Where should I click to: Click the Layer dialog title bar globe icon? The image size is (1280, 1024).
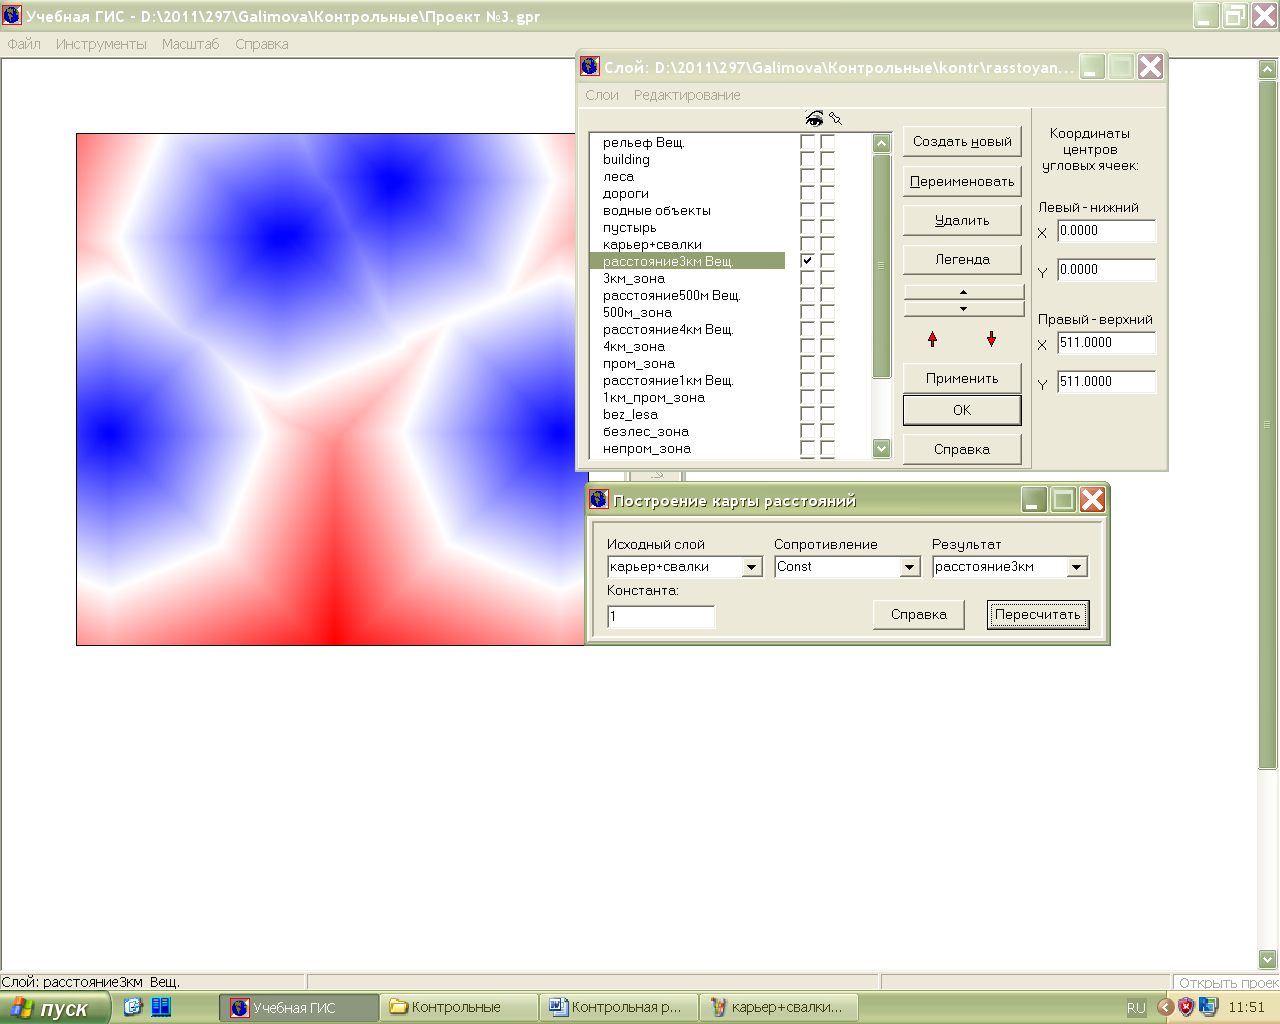point(590,66)
